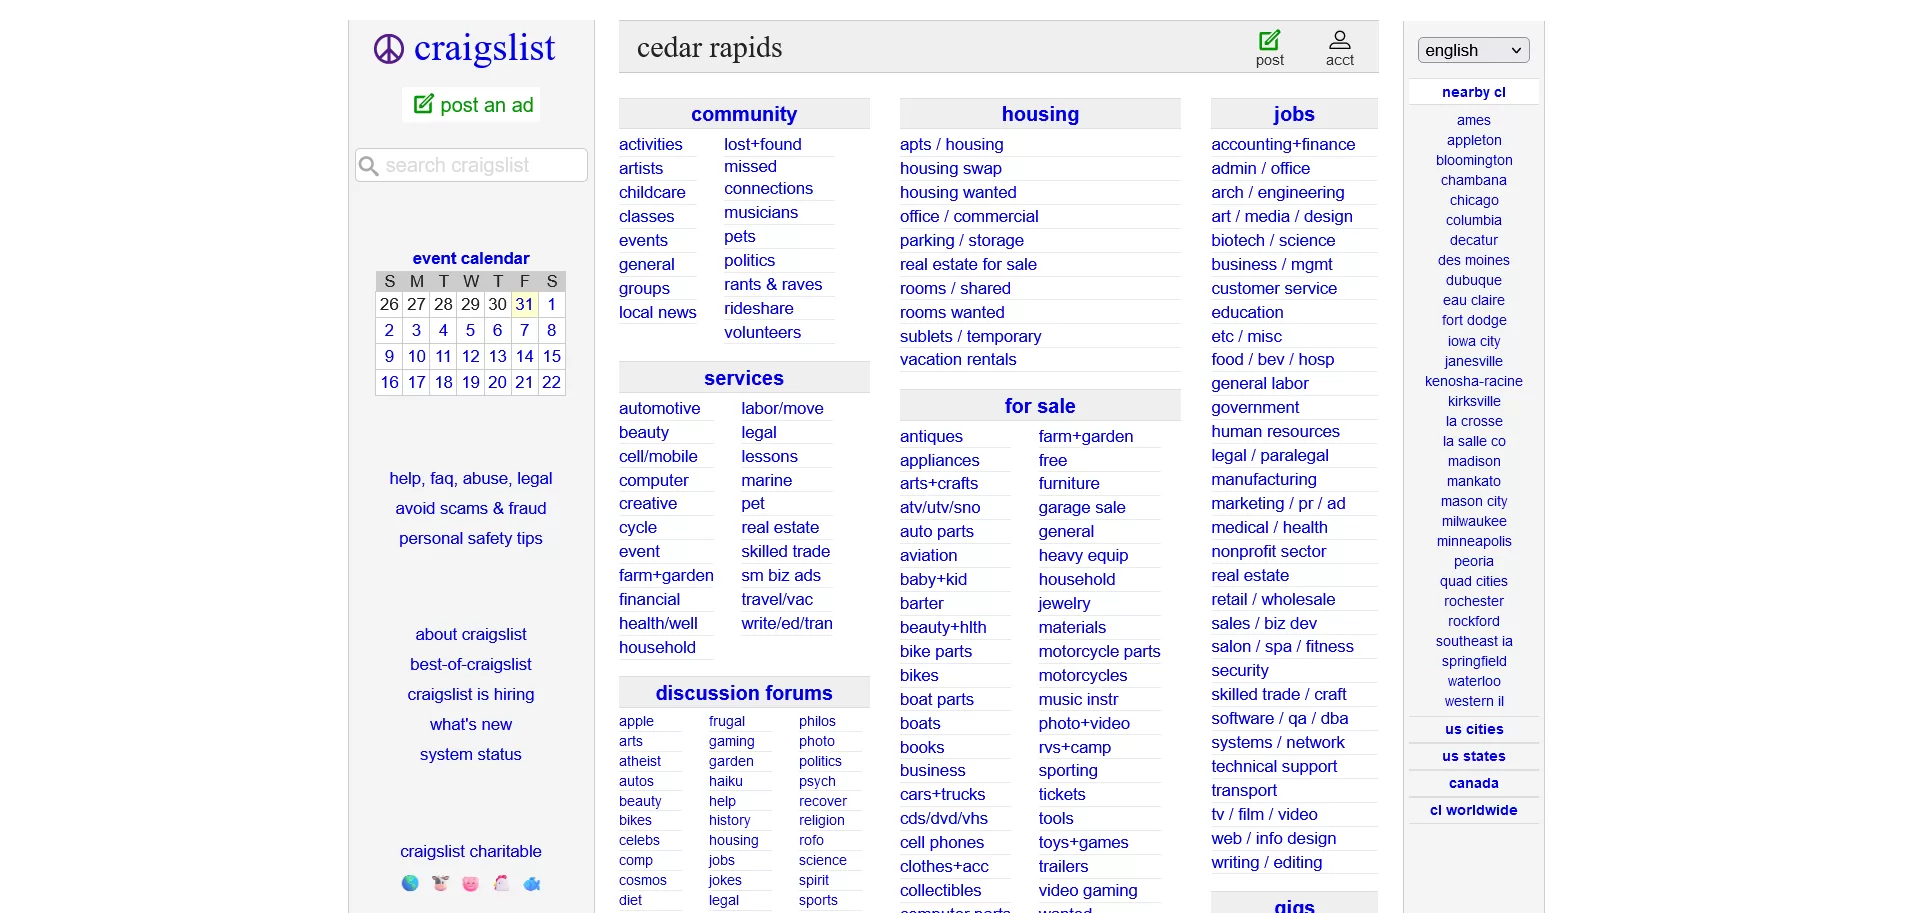Open the acct person icon
1920x913 pixels.
1340,40
